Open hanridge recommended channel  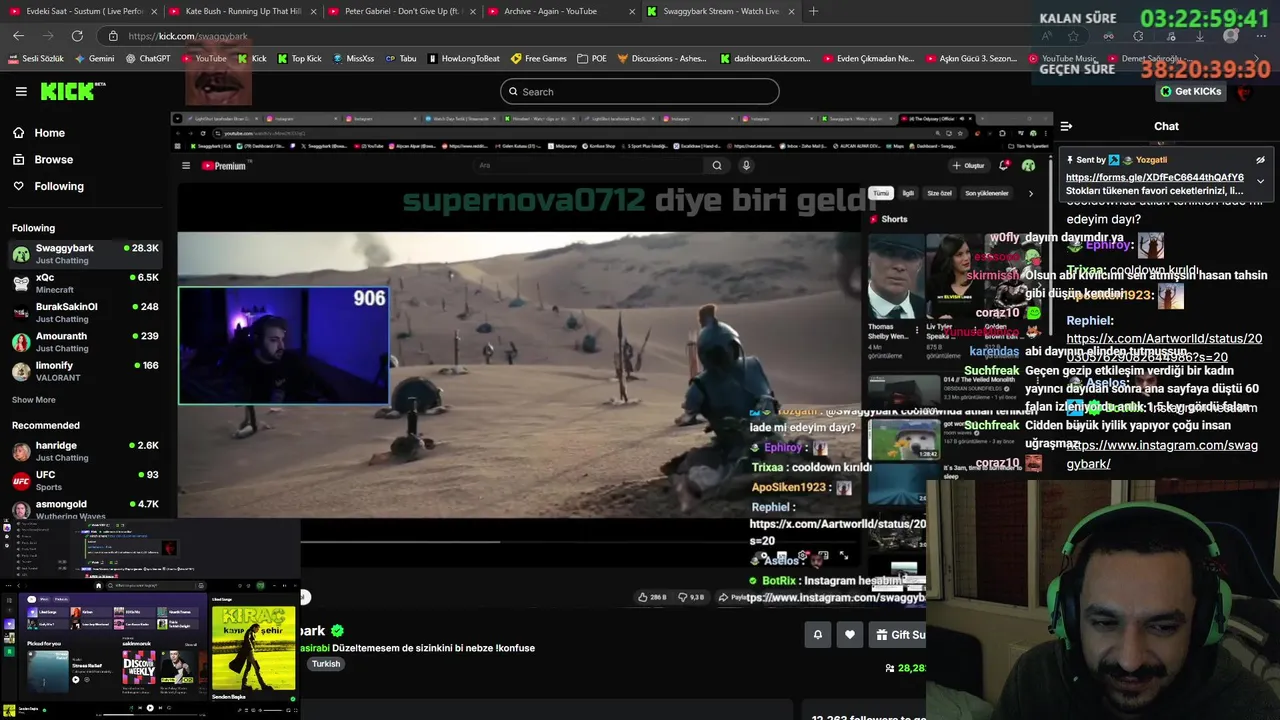[85, 451]
